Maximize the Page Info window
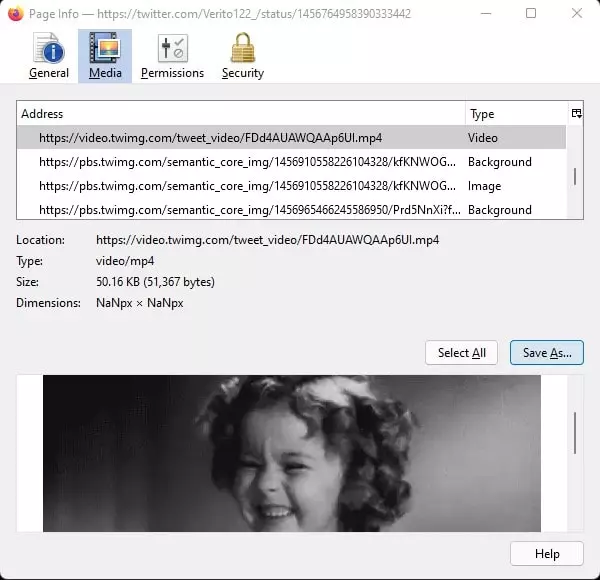 click(x=531, y=13)
